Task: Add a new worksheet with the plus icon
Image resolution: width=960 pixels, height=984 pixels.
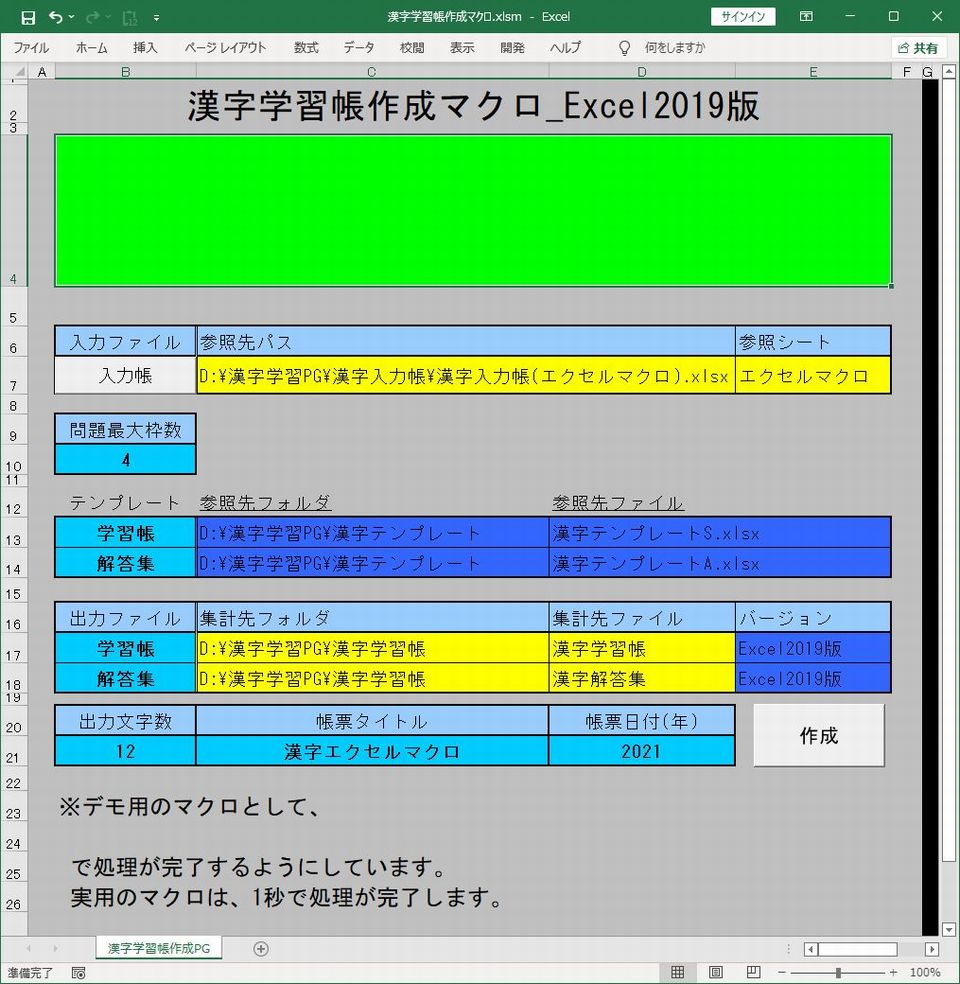Action: click(x=259, y=948)
